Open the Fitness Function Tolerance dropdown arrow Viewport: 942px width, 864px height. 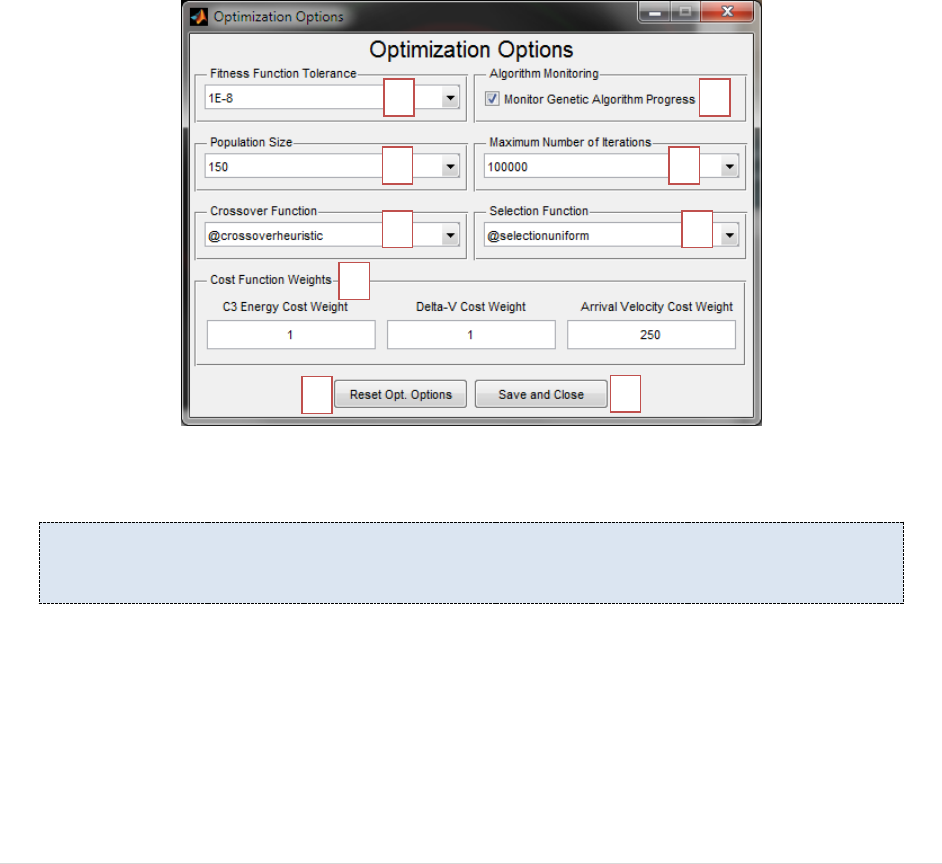(x=450, y=98)
